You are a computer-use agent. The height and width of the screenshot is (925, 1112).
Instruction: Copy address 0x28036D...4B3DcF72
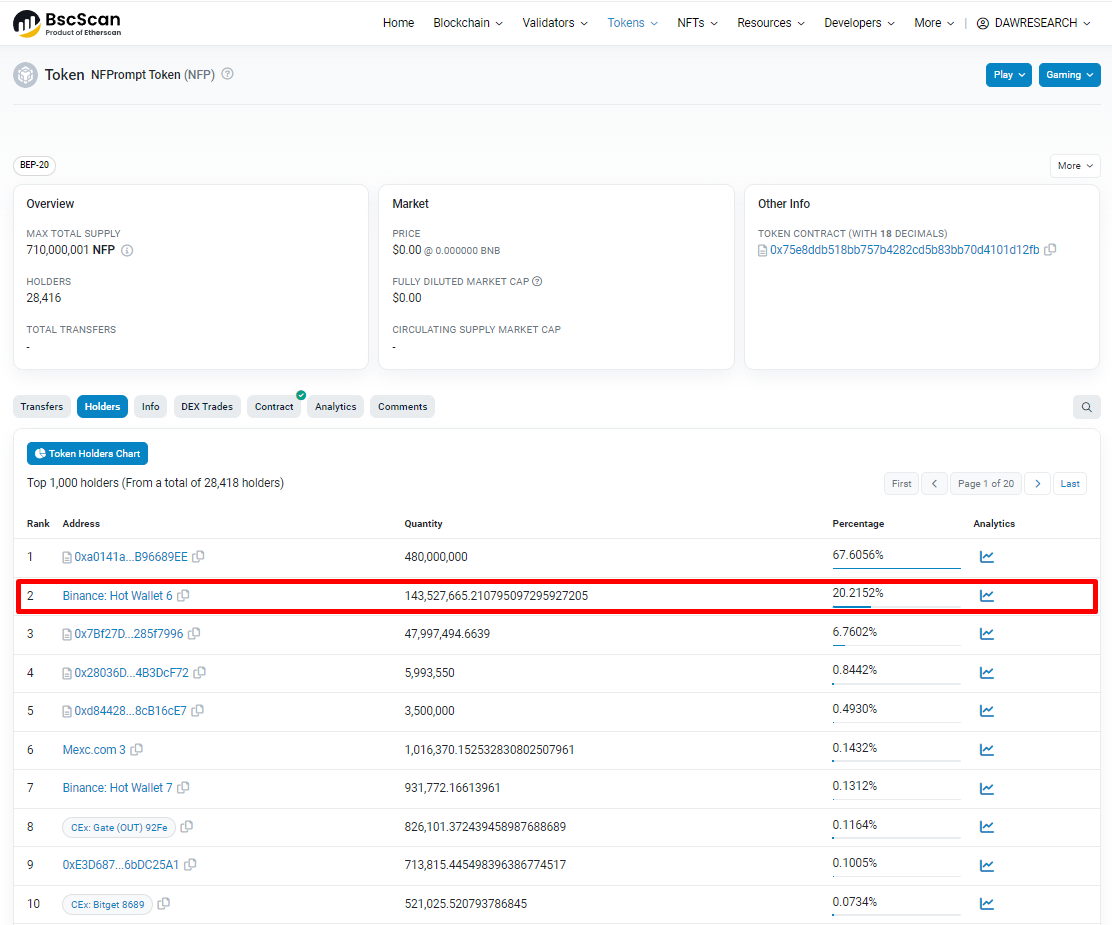tap(199, 672)
